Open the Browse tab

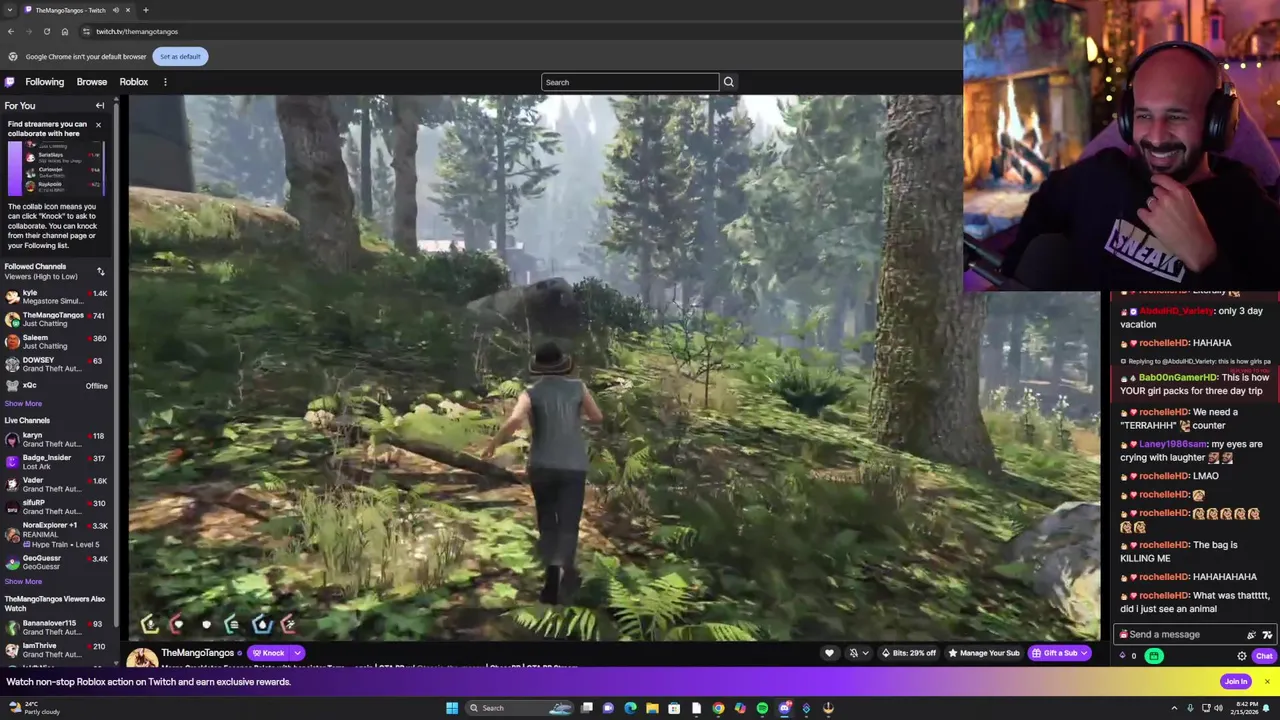point(92,82)
